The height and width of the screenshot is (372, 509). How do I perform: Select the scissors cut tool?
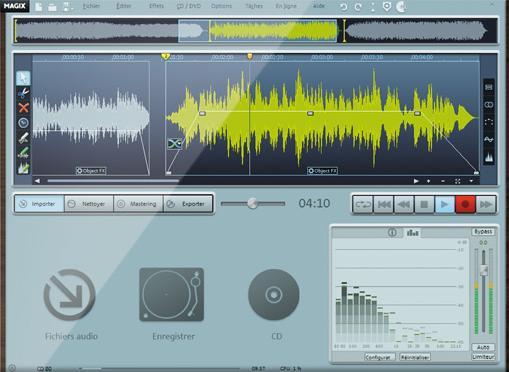(x=23, y=93)
